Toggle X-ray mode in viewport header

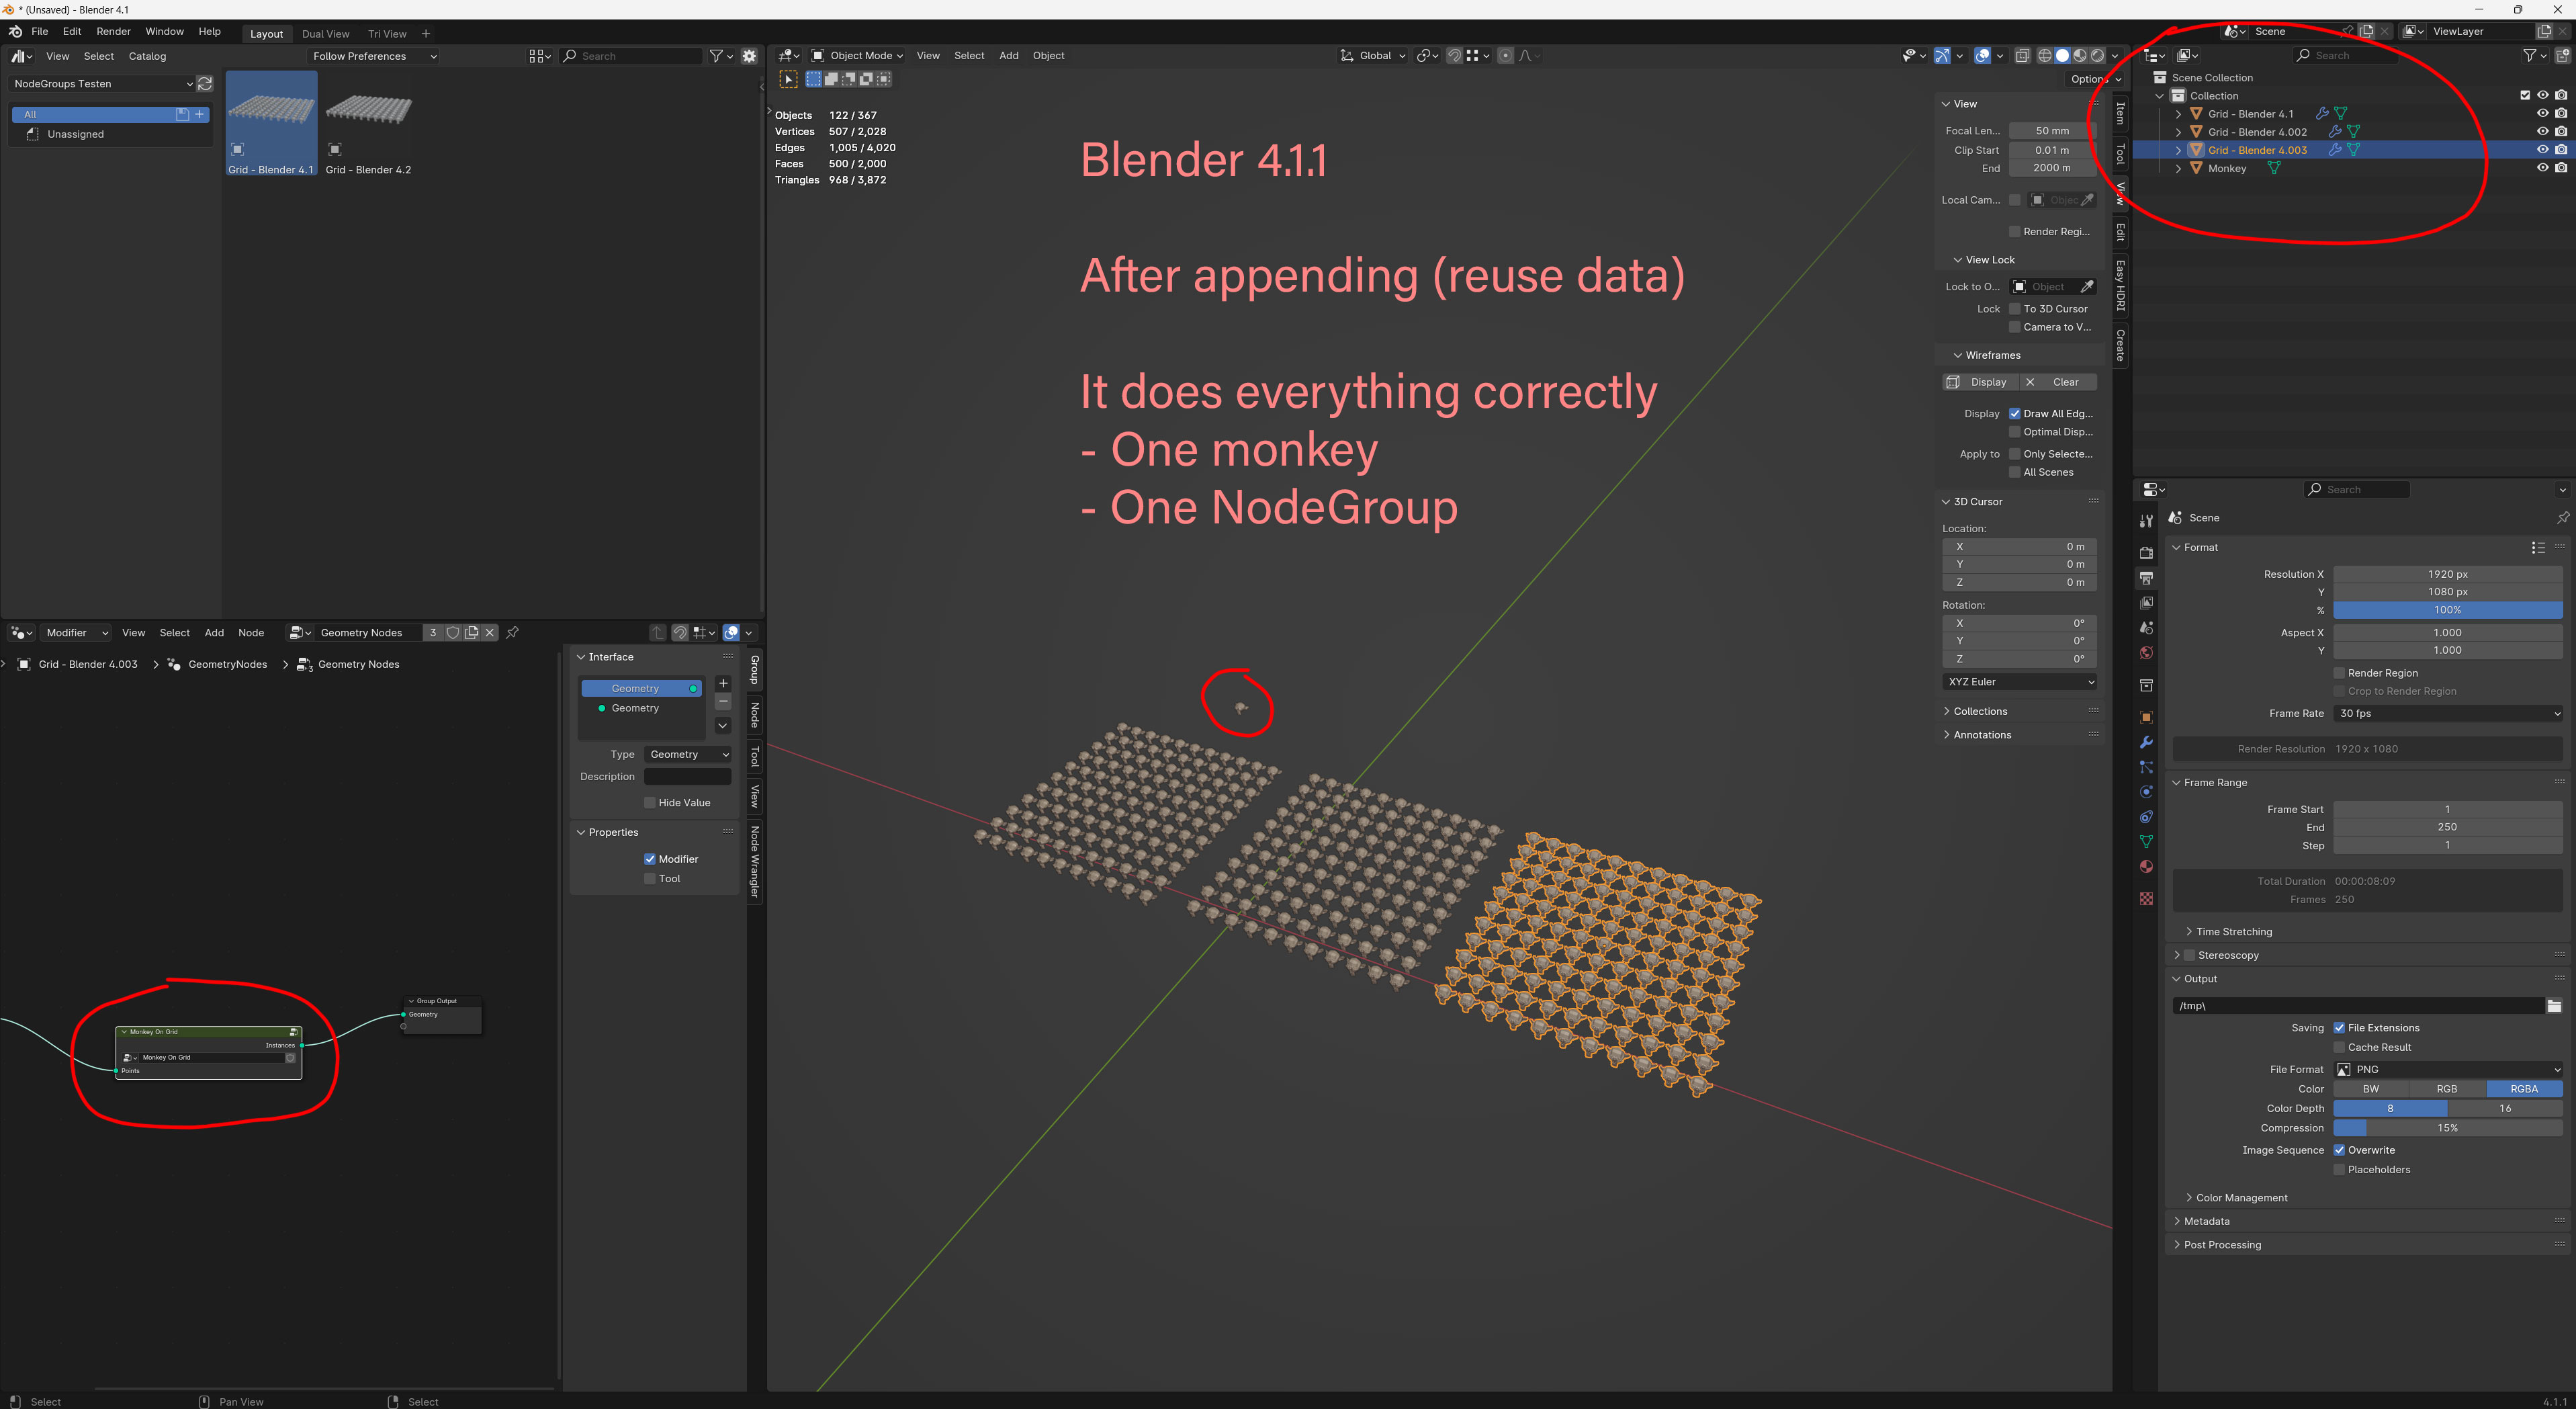(2022, 56)
